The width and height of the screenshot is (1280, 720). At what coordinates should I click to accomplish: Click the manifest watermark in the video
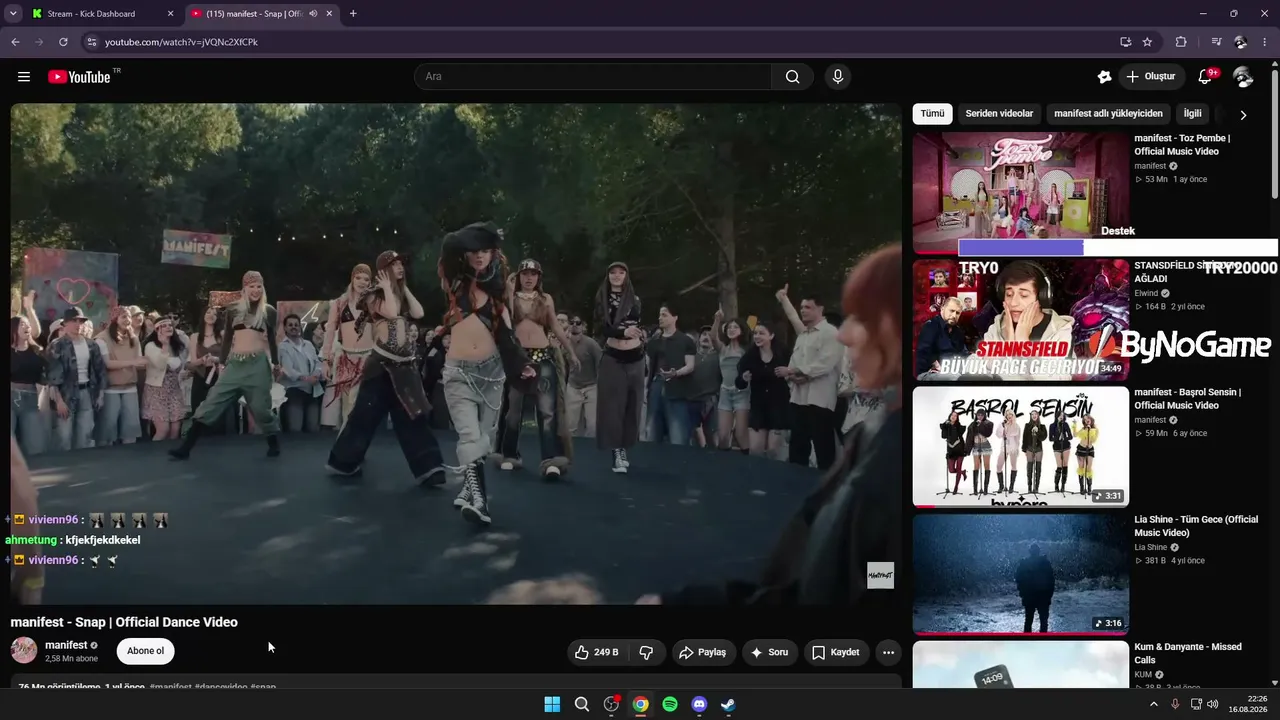pos(880,575)
